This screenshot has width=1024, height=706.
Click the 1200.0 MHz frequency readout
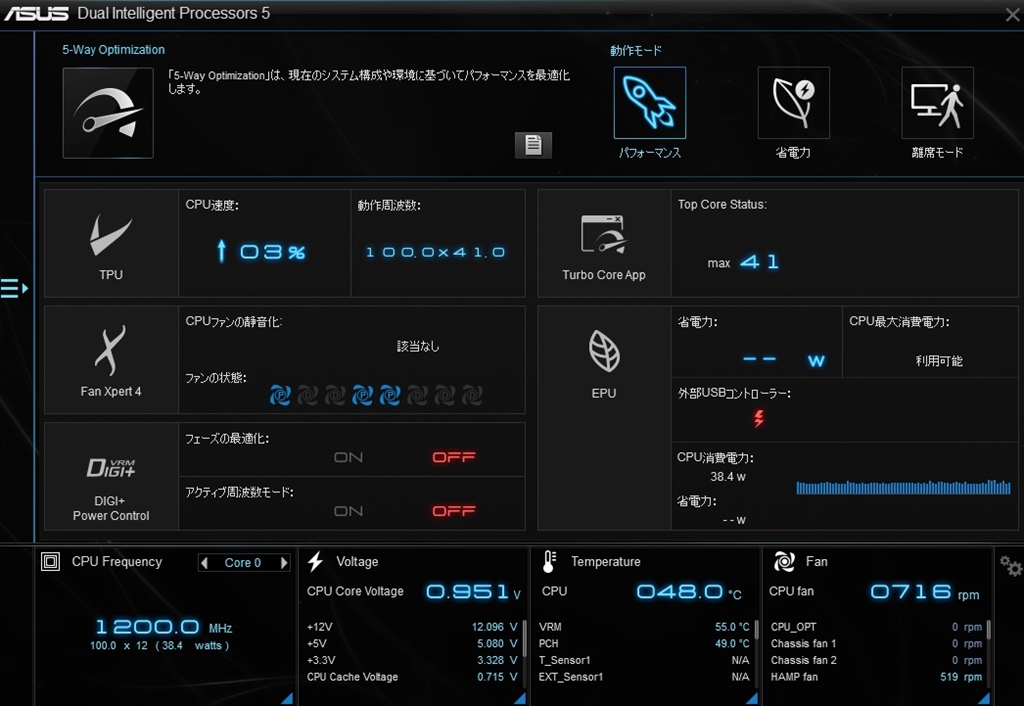pyautogui.click(x=164, y=627)
